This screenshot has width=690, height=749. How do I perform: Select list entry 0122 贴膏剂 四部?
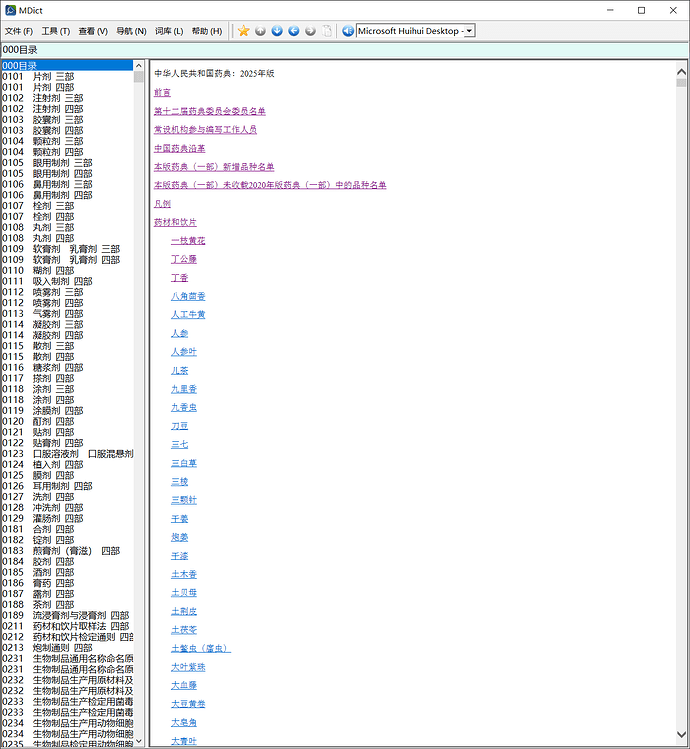coord(67,443)
